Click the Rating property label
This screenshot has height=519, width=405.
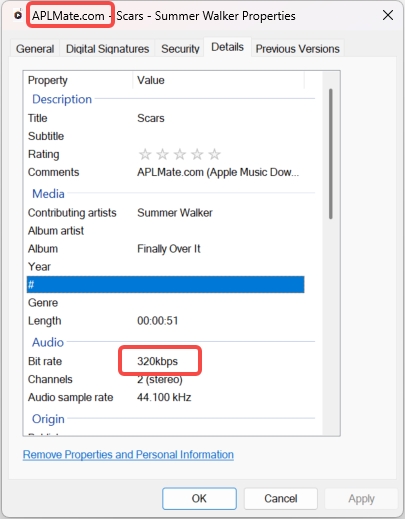[x=44, y=154]
